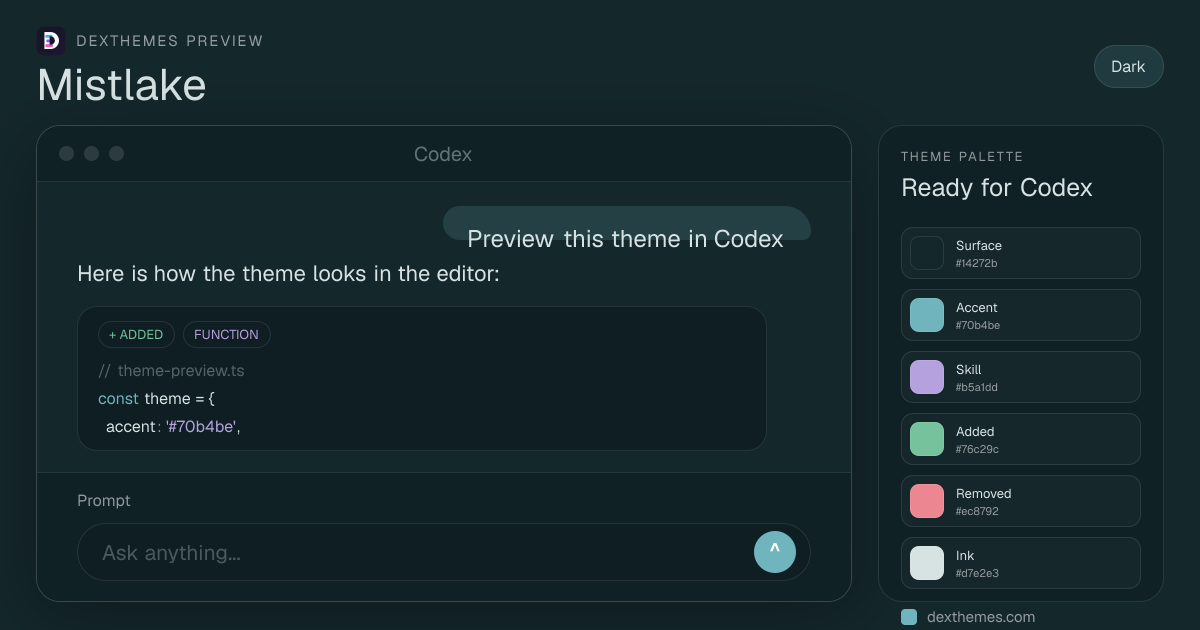Open the dexthemes.com link

pyautogui.click(x=981, y=617)
